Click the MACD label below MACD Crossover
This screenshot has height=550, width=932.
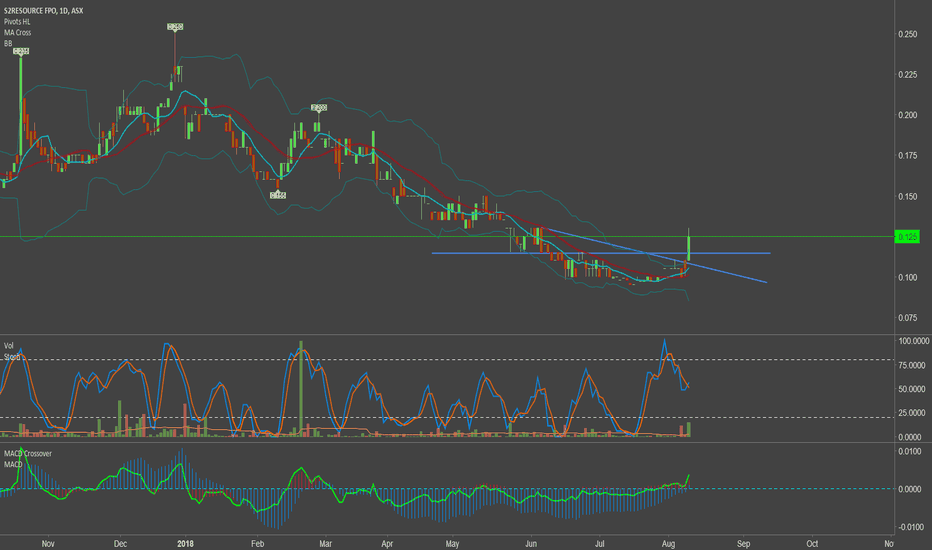click(x=13, y=464)
